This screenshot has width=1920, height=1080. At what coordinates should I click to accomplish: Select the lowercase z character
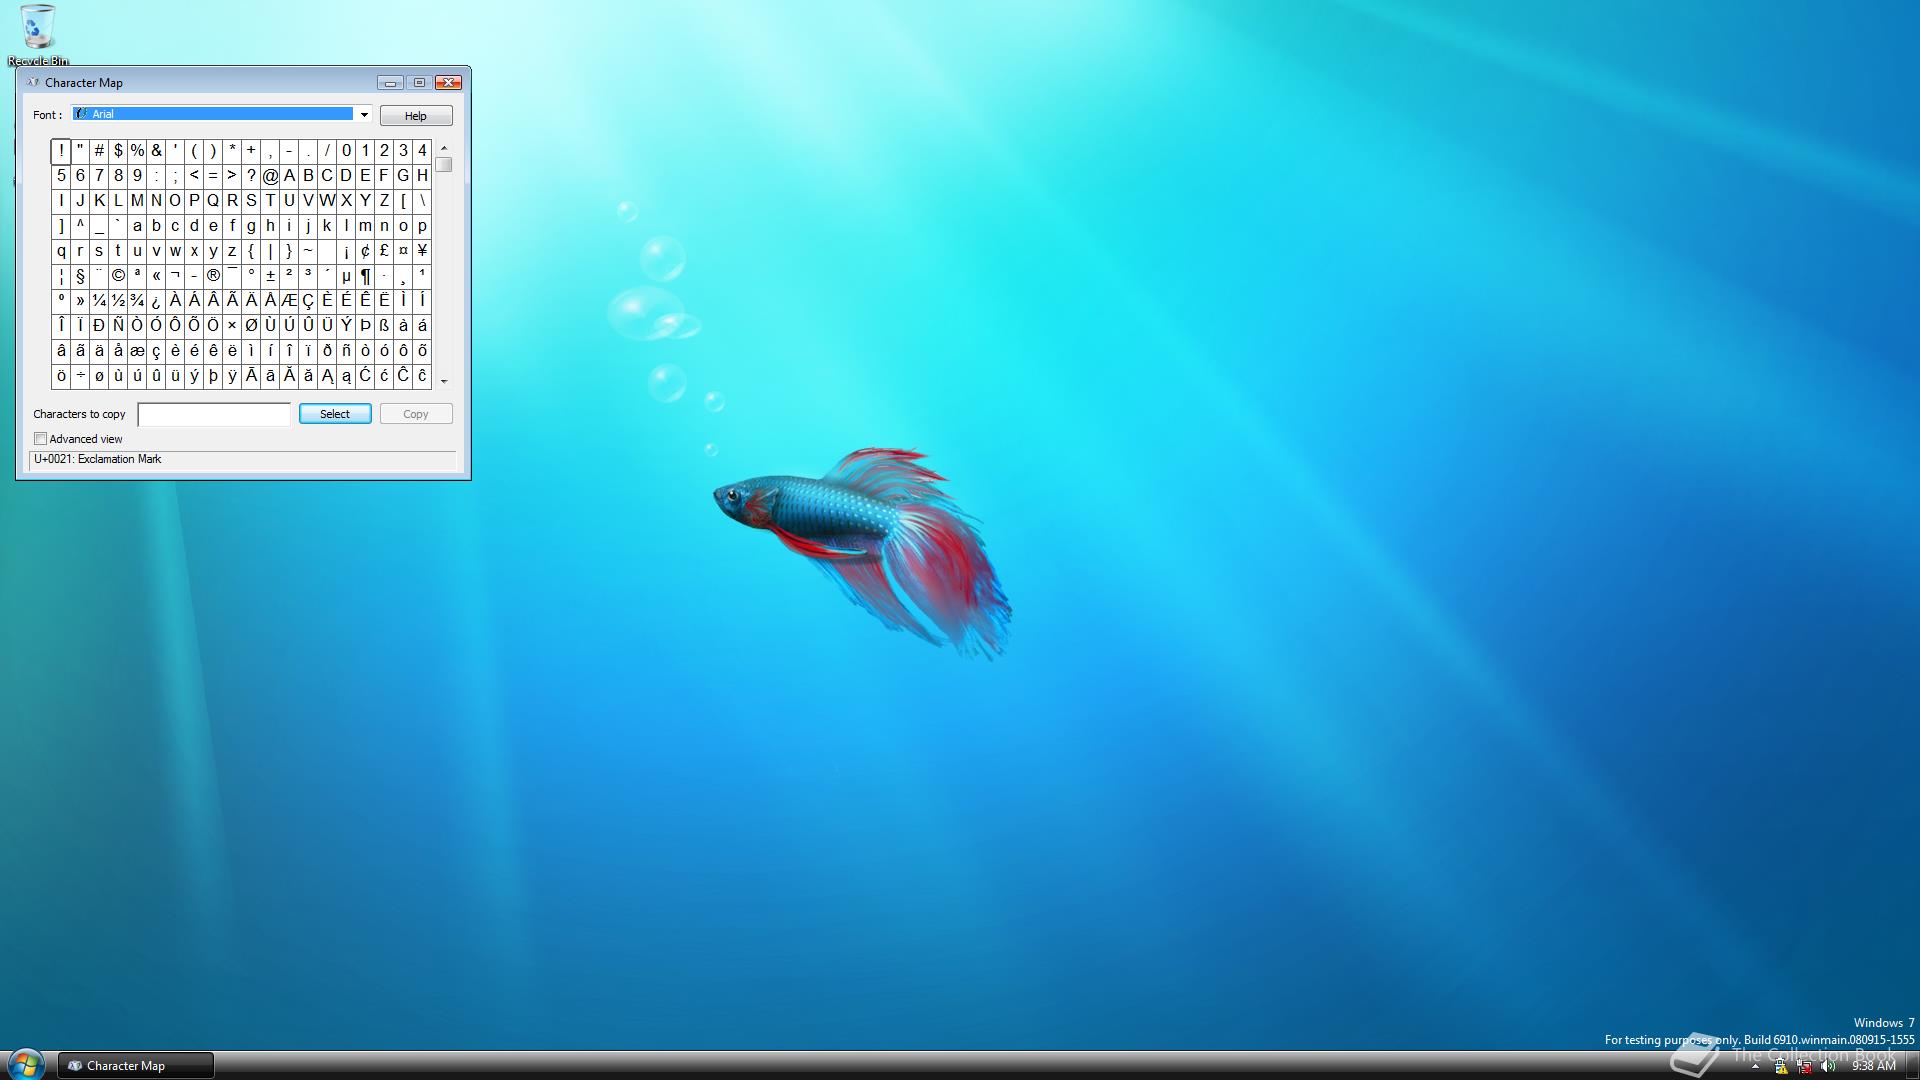(232, 251)
